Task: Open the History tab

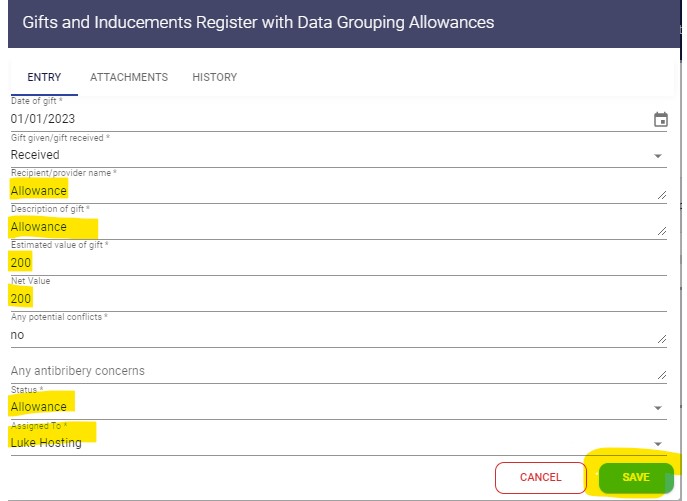Action: click(x=215, y=77)
